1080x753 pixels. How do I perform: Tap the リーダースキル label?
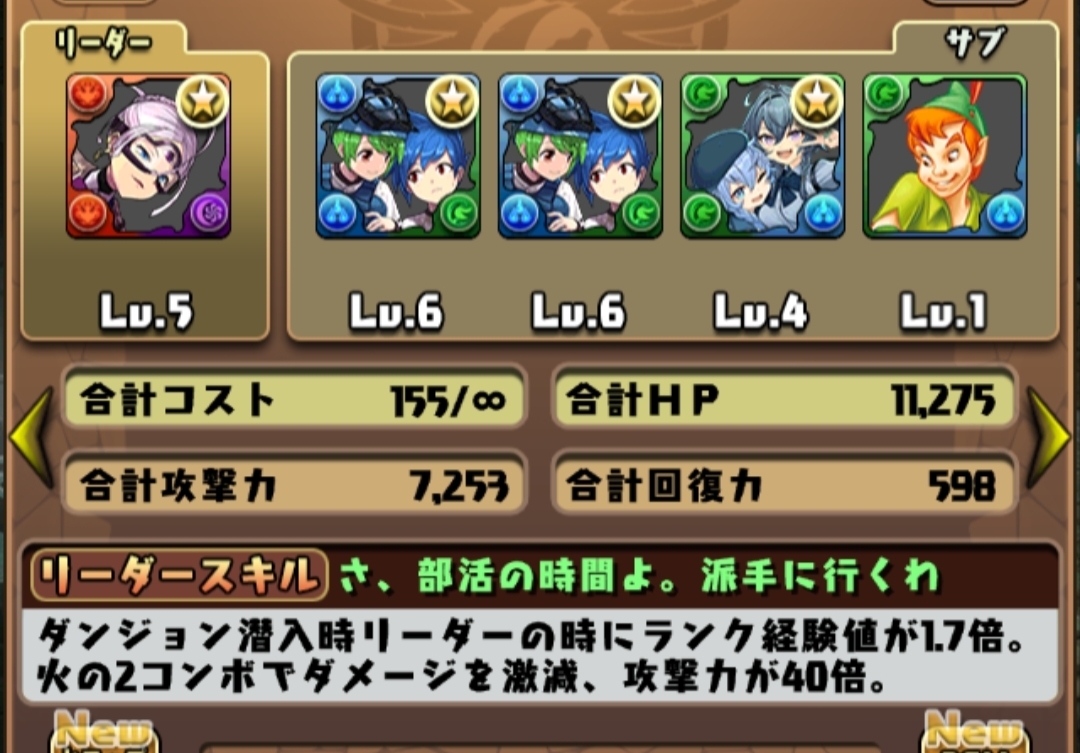click(178, 575)
